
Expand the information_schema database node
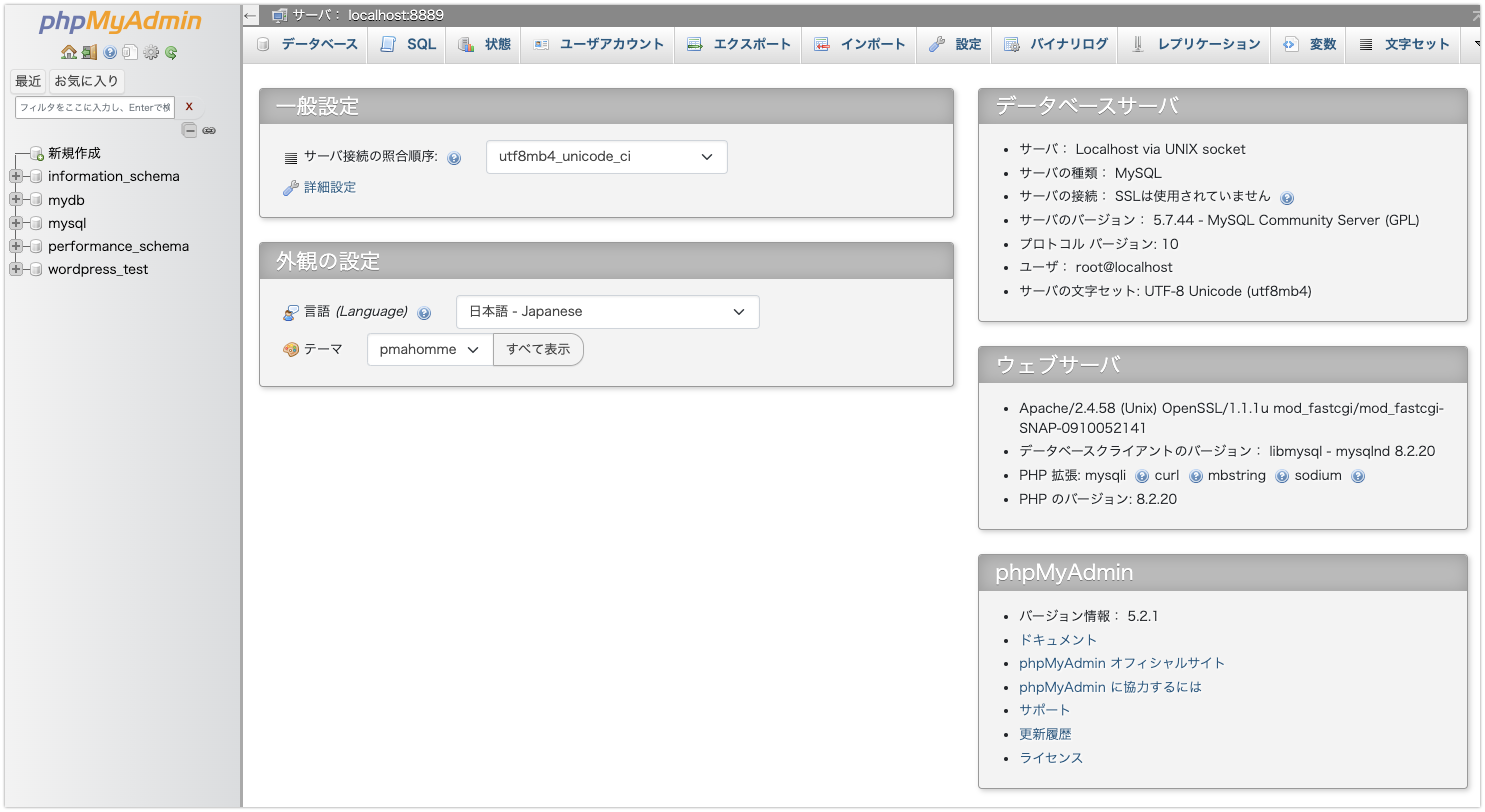[x=15, y=176]
